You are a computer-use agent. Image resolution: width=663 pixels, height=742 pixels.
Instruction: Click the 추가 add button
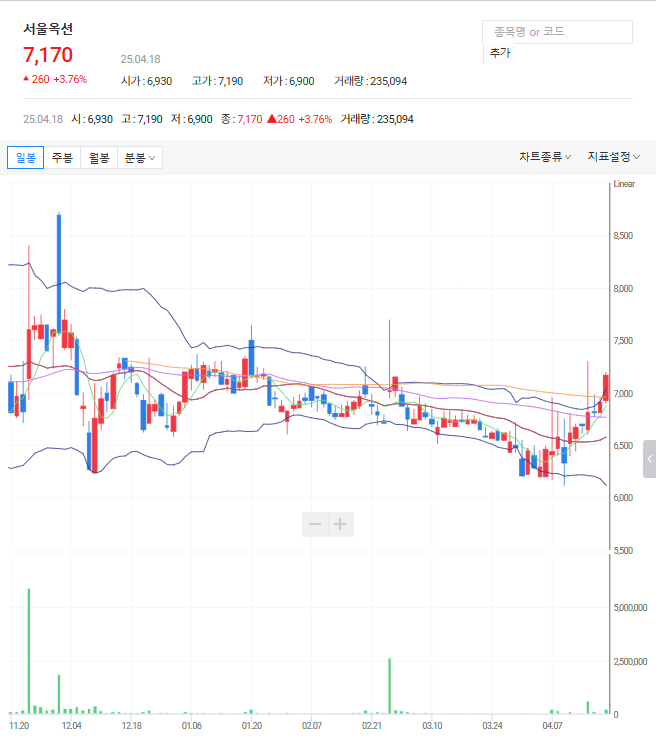(x=500, y=53)
